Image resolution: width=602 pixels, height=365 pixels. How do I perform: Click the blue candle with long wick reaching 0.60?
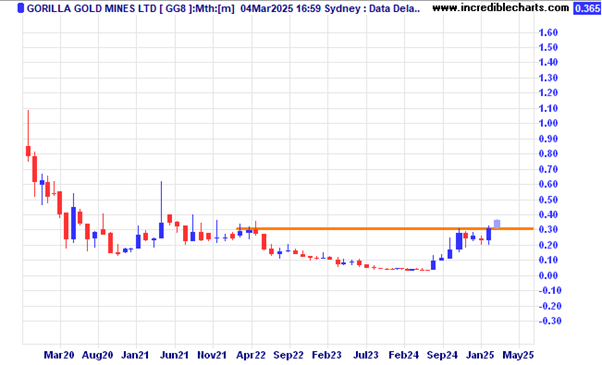pos(161,230)
